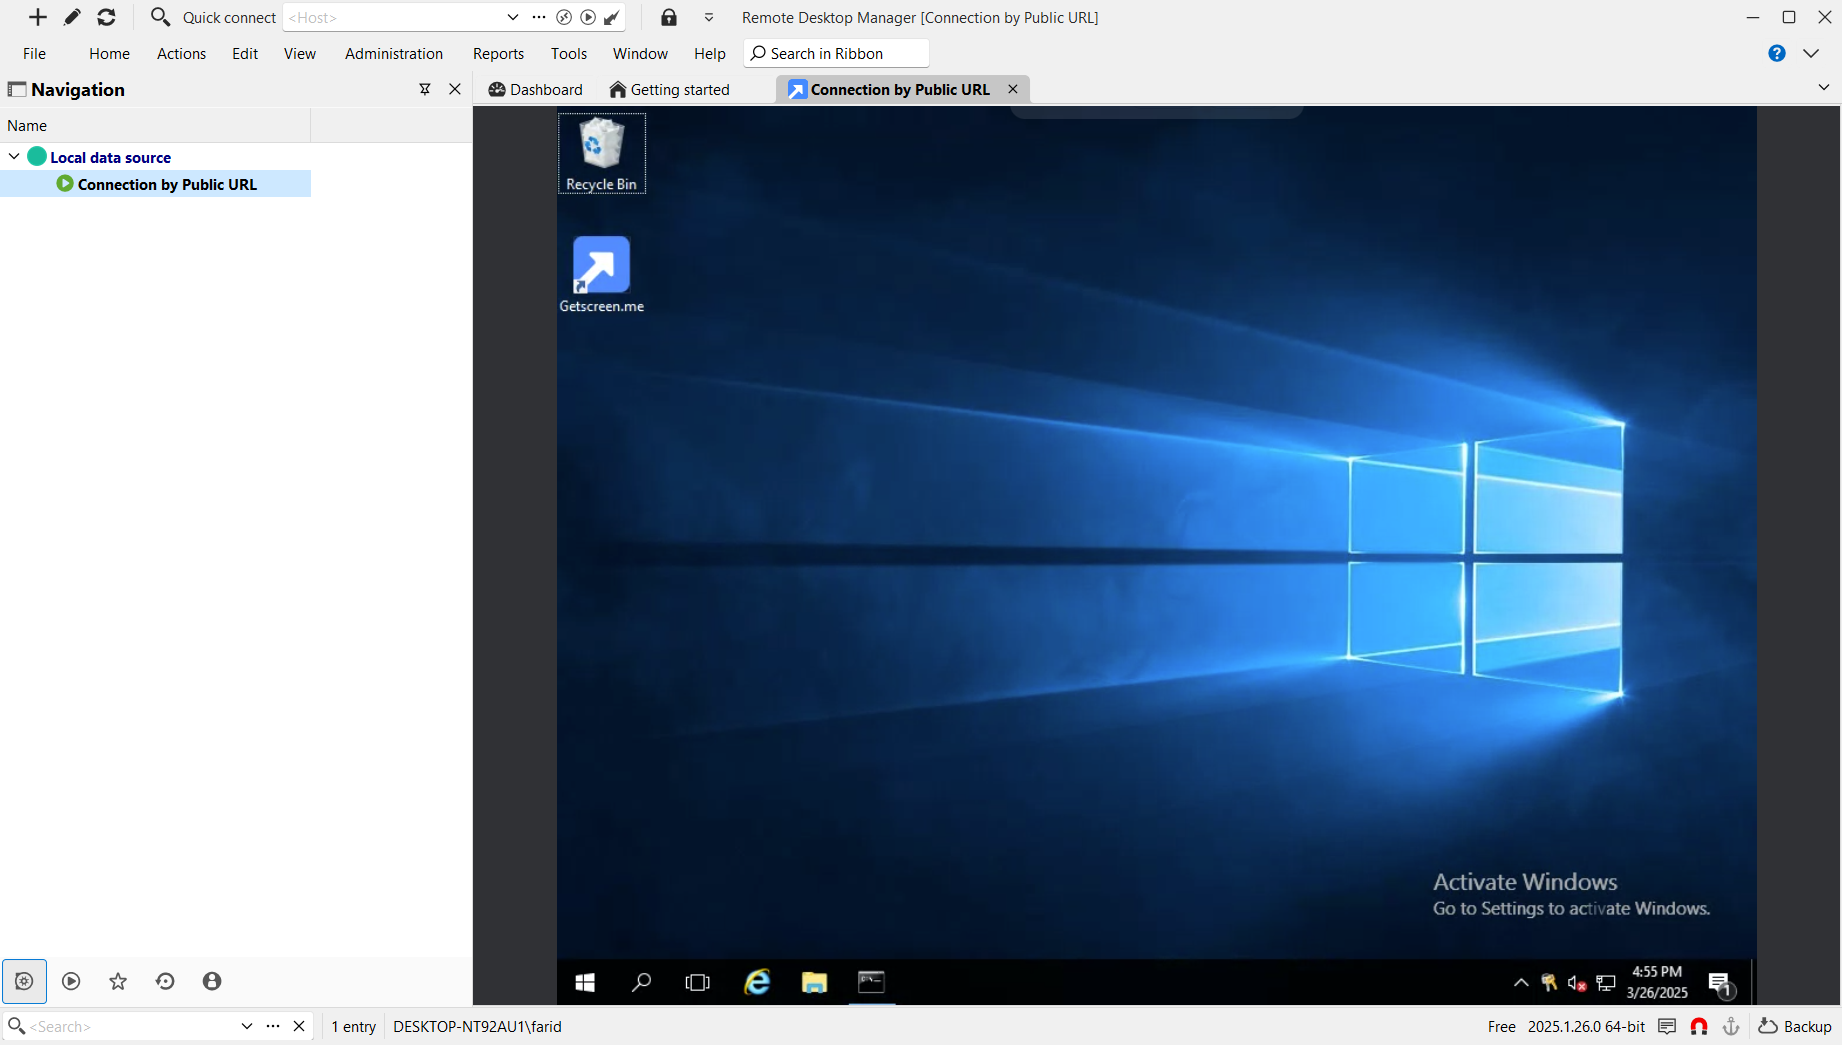
Task: Click the Backup button in status bar
Action: 1795,1026
